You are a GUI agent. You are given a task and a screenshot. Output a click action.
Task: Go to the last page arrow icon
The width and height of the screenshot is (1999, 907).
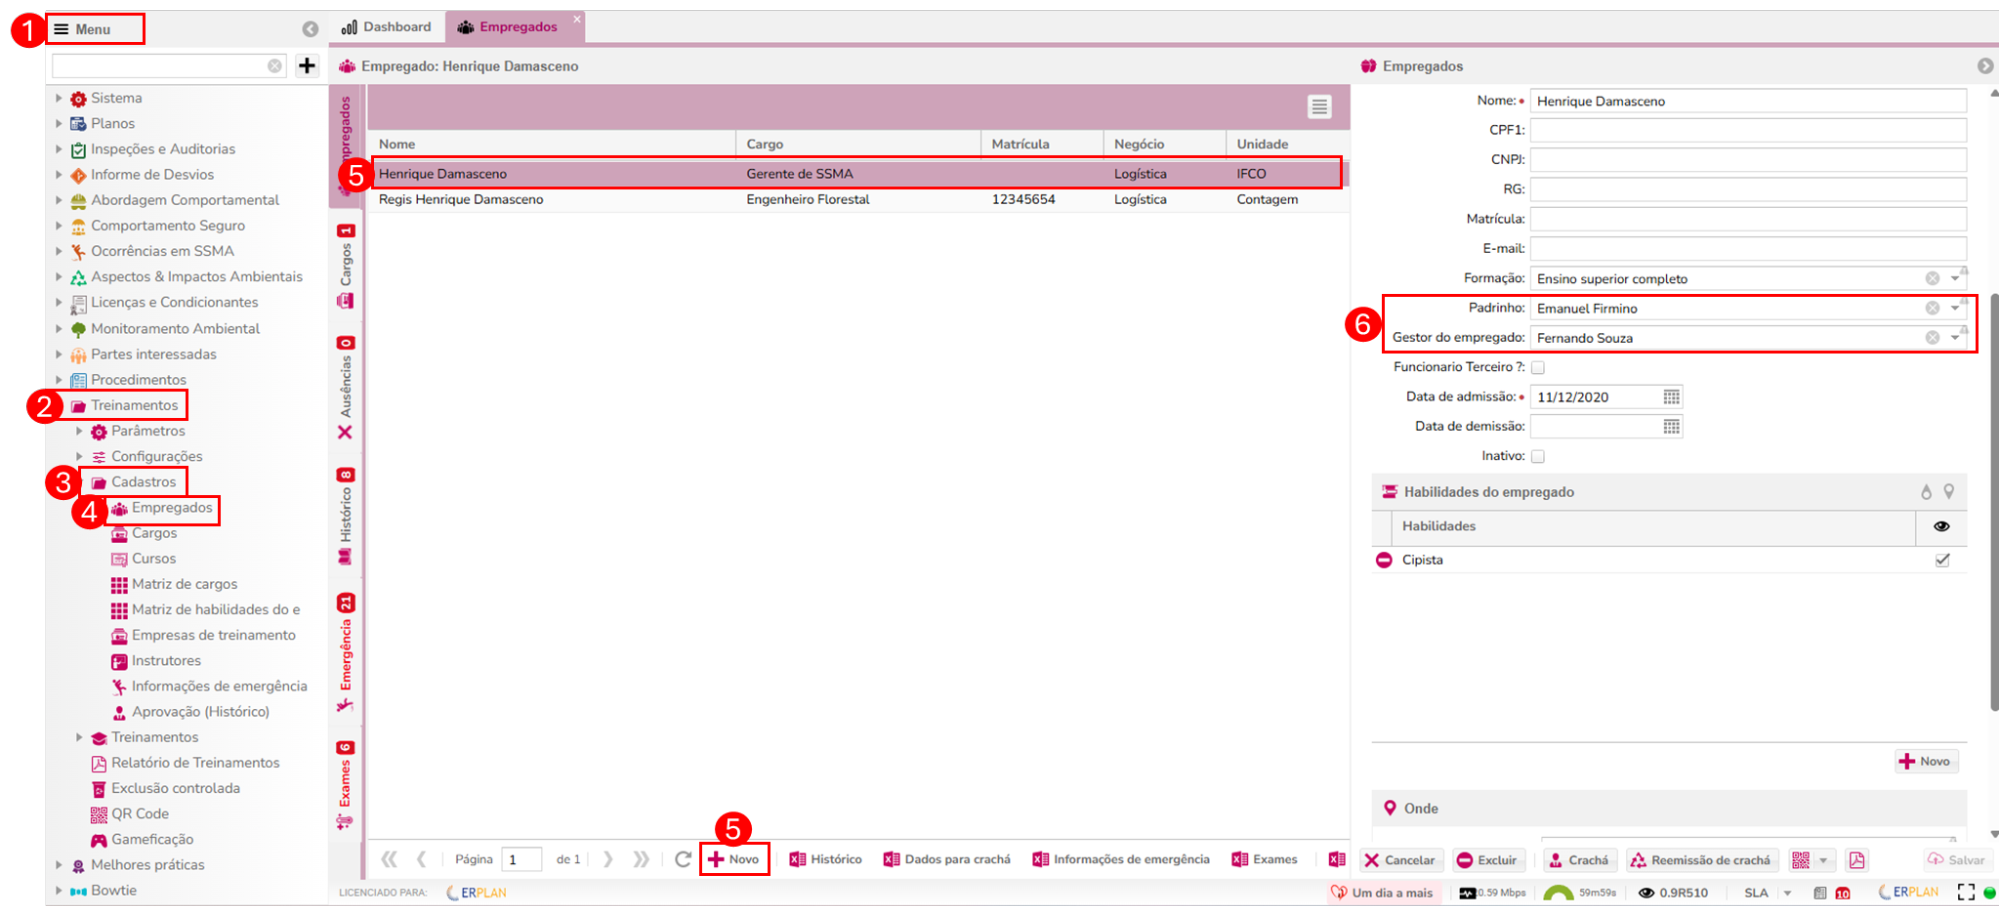point(641,859)
